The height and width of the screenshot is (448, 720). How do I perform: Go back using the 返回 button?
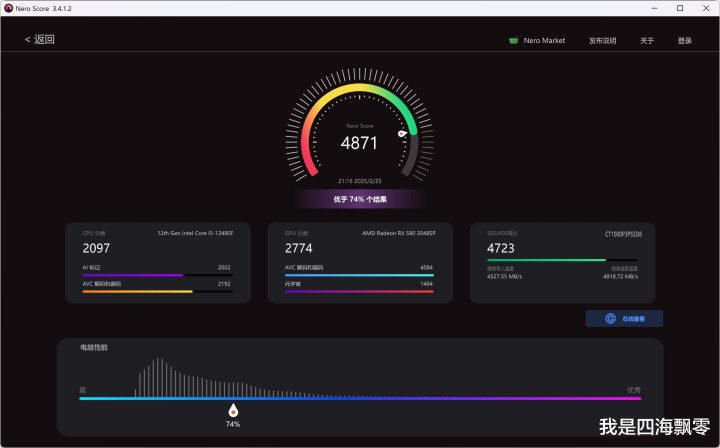click(x=39, y=39)
